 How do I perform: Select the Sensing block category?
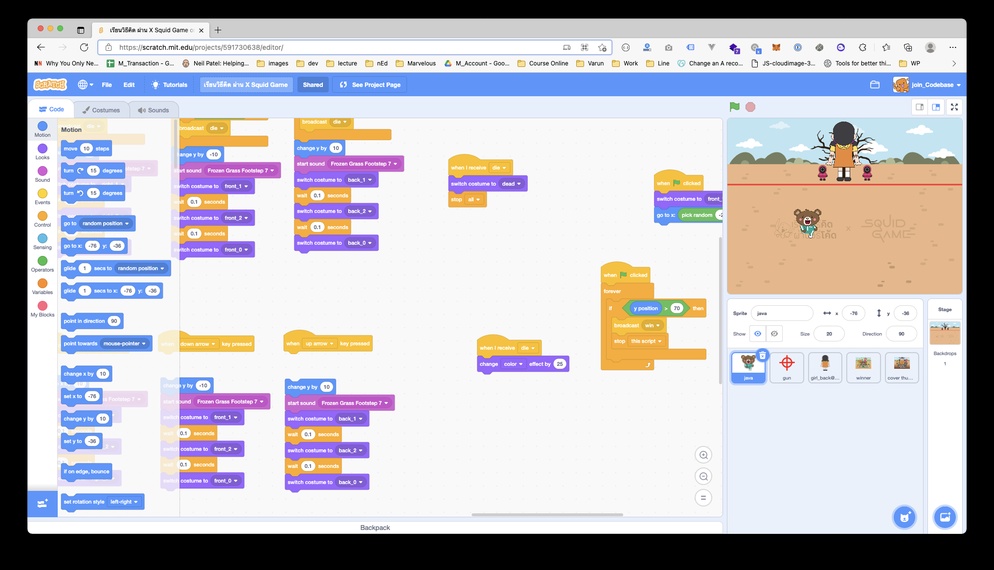pyautogui.click(x=42, y=242)
